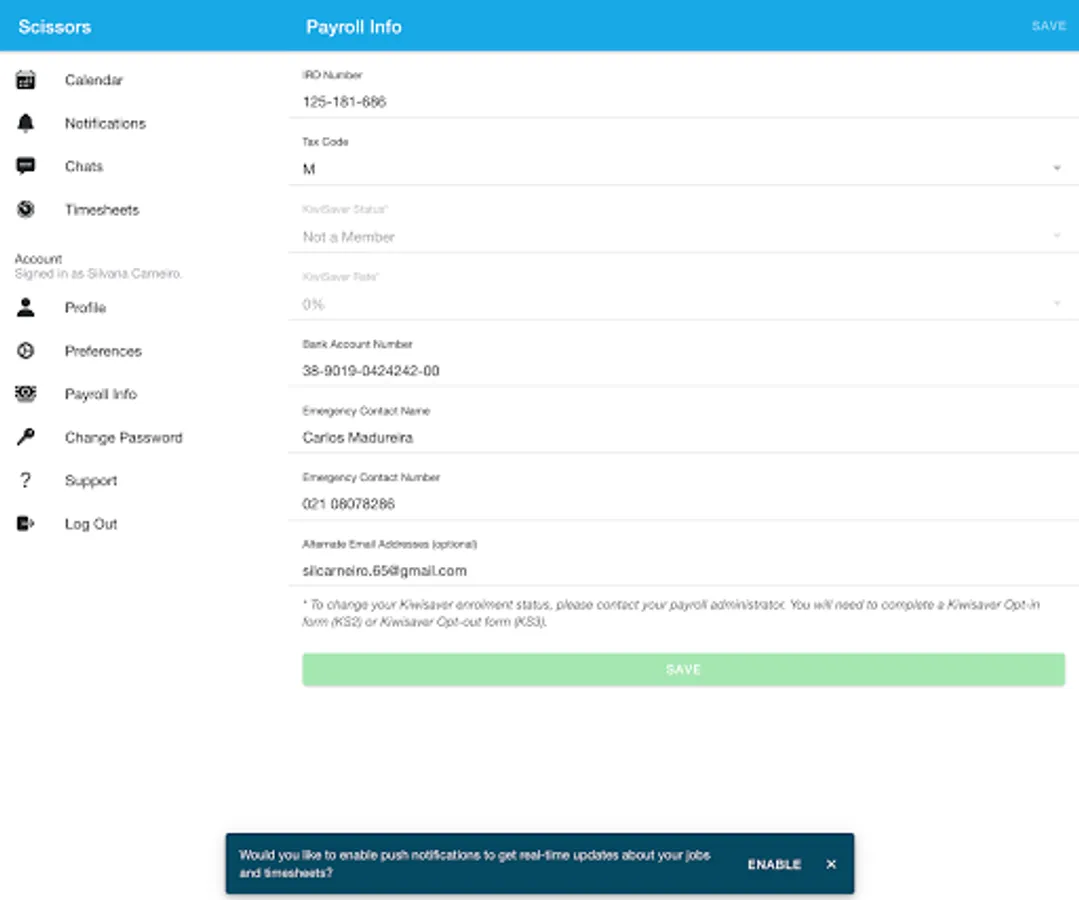This screenshot has height=900, width=1079.
Task: Enable push notifications via ENABLE button
Action: pyautogui.click(x=774, y=864)
